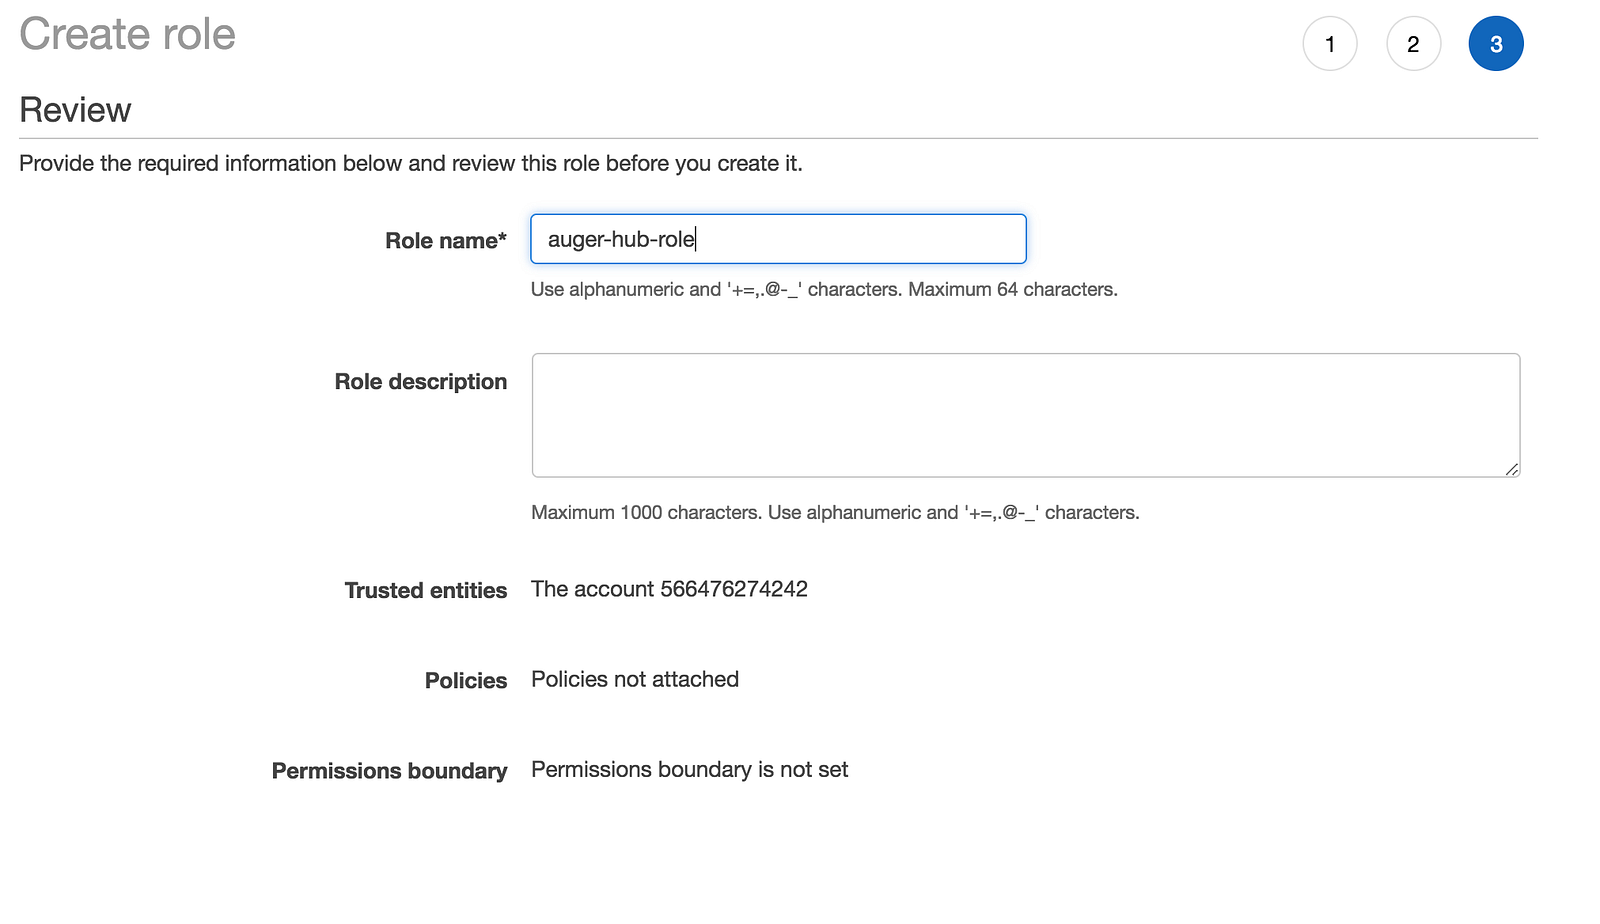
Task: Go back to step 2 indicator
Action: pyautogui.click(x=1413, y=44)
